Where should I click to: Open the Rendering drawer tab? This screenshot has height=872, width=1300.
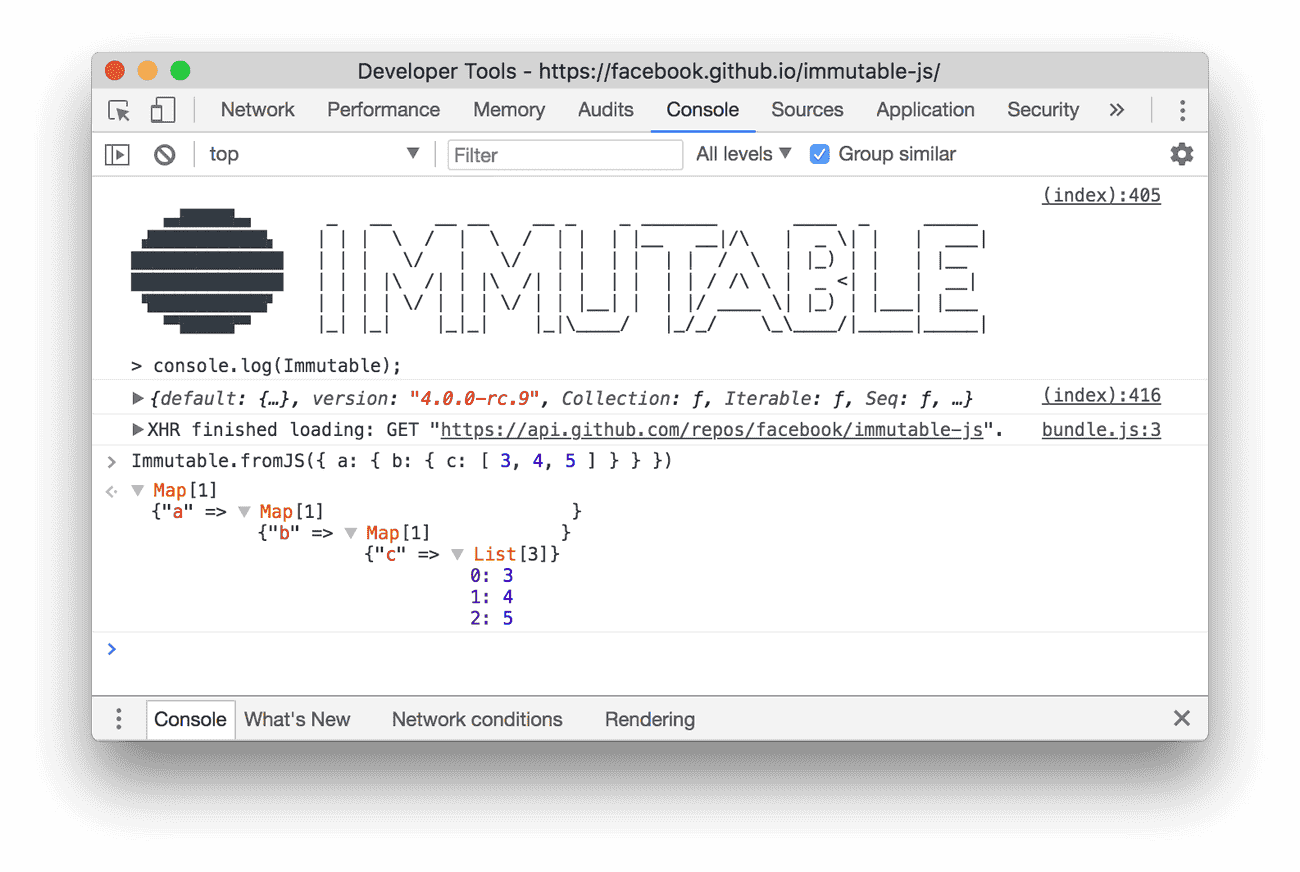click(x=650, y=719)
